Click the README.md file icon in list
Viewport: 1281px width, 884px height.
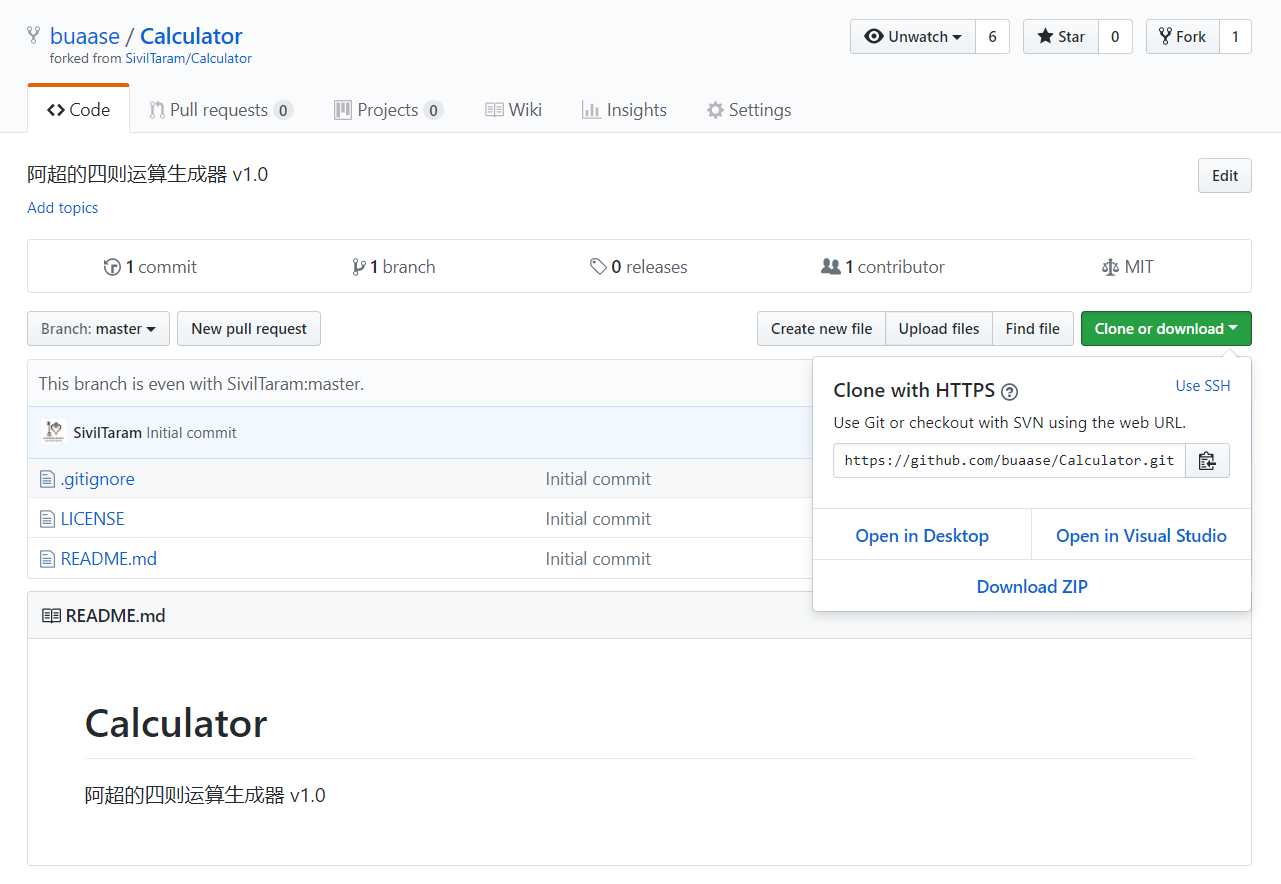pos(47,559)
